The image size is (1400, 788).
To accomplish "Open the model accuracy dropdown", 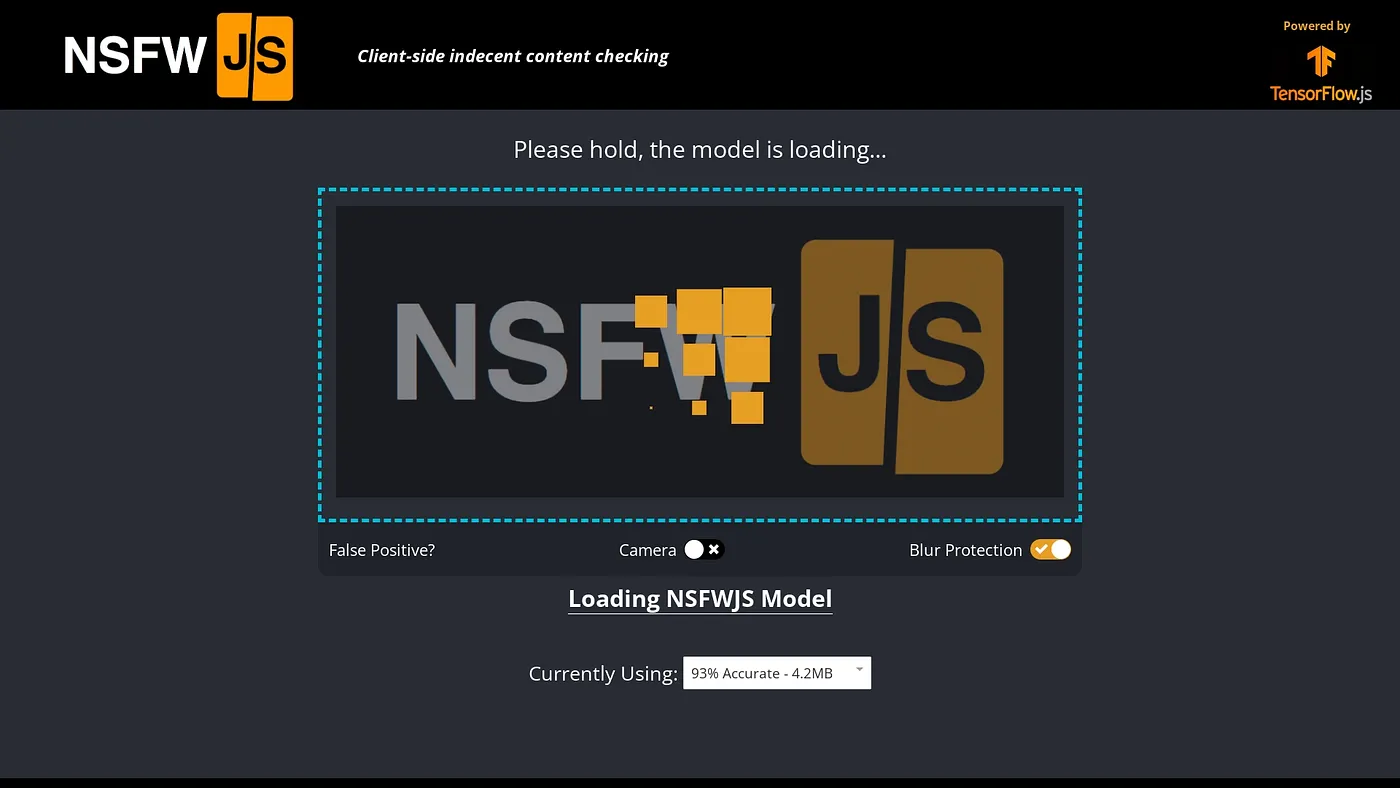I will (x=777, y=673).
